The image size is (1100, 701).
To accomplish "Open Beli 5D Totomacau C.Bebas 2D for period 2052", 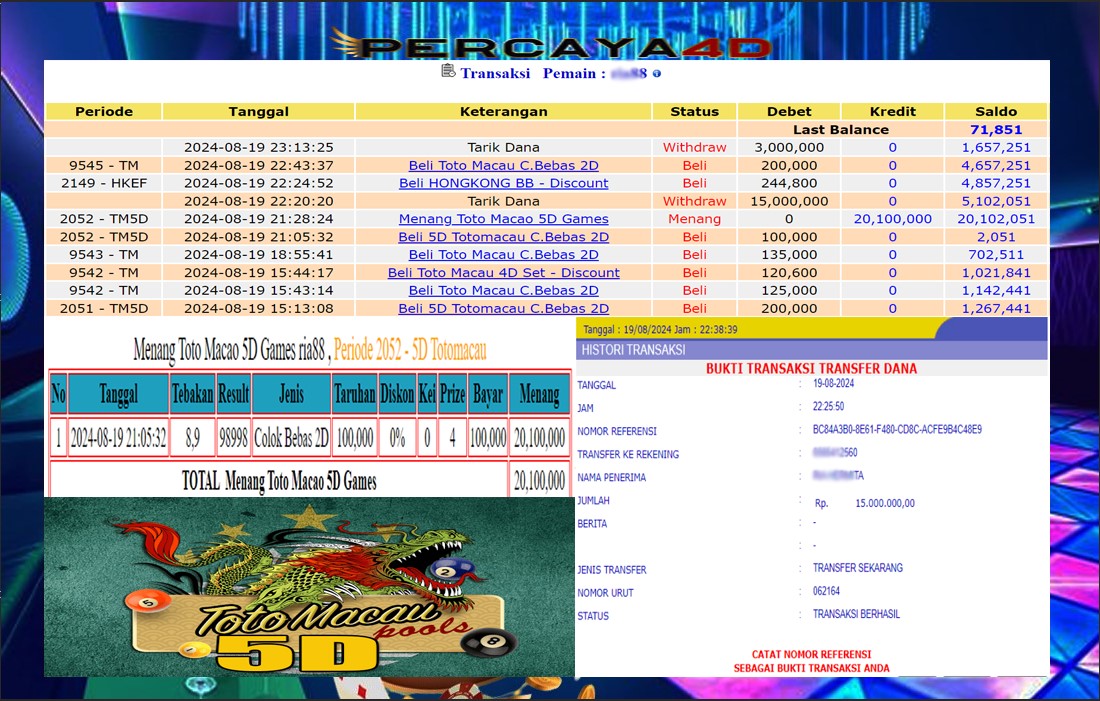I will 503,237.
